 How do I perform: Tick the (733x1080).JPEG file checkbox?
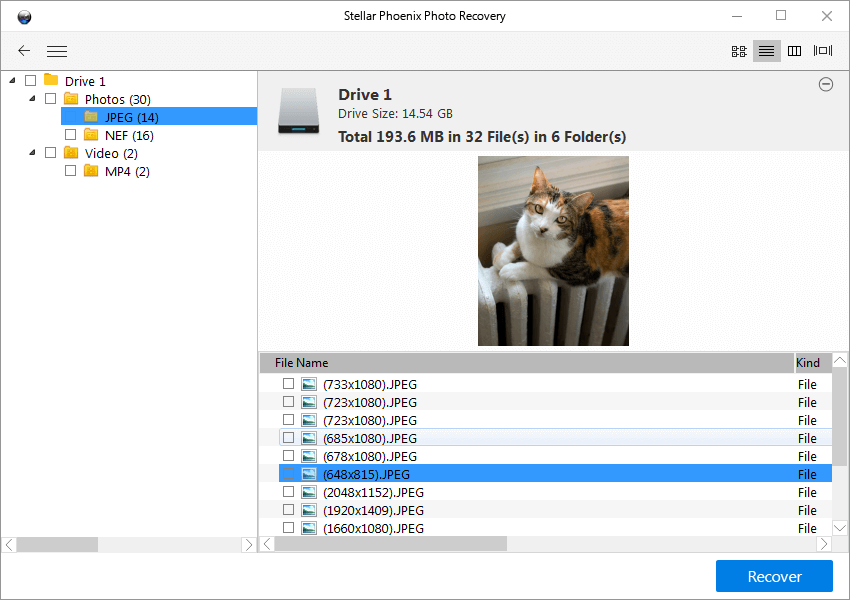(288, 384)
